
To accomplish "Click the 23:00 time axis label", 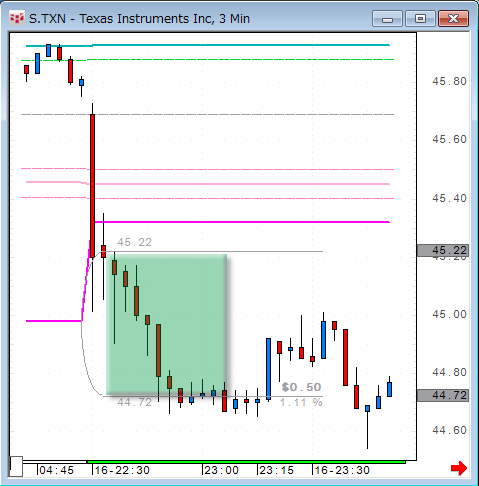I will click(x=221, y=470).
